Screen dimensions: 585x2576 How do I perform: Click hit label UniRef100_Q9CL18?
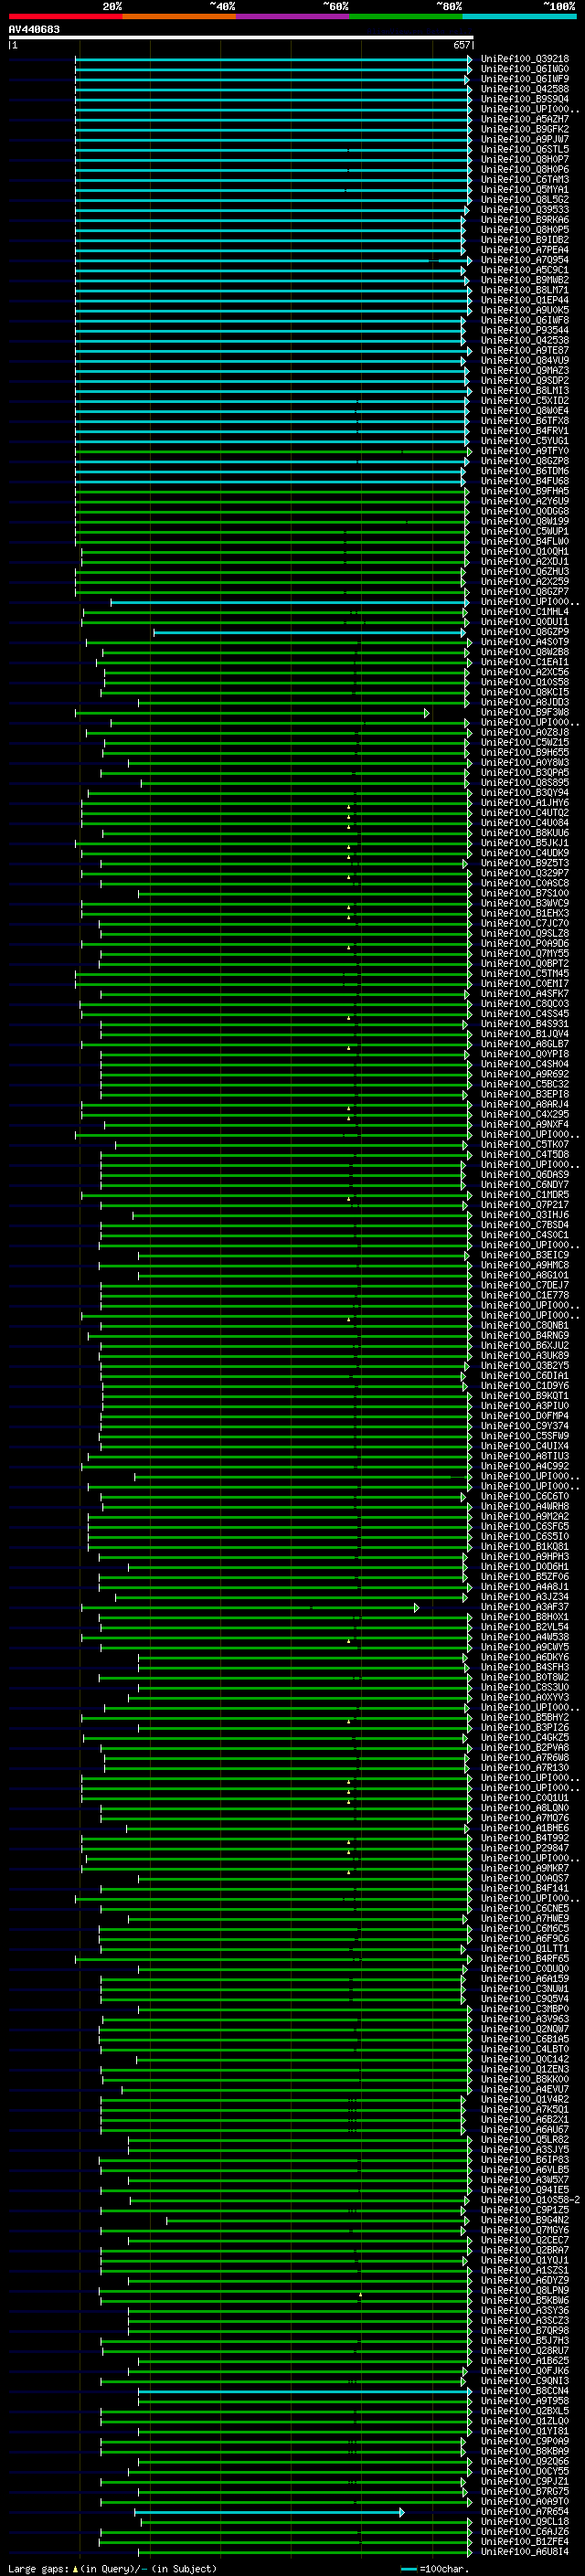525,2521
